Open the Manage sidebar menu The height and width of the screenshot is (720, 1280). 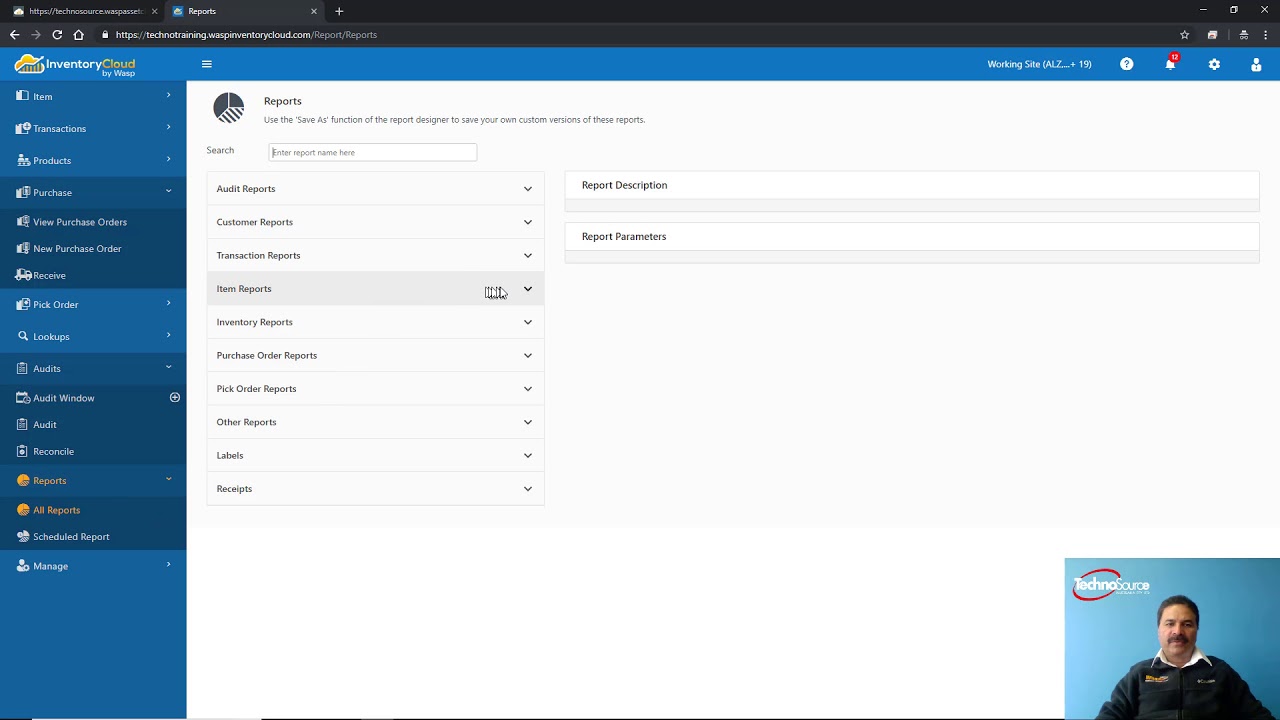[x=93, y=566]
